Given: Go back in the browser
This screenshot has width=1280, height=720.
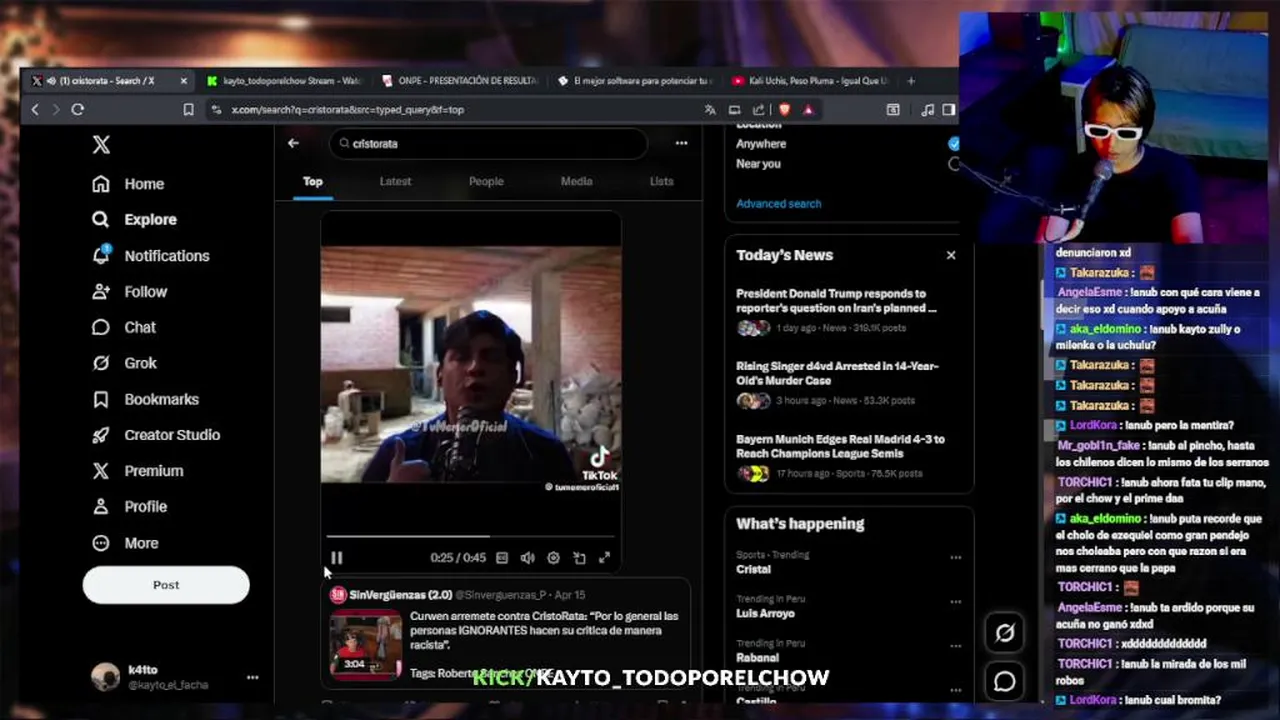Looking at the screenshot, I should coord(35,110).
